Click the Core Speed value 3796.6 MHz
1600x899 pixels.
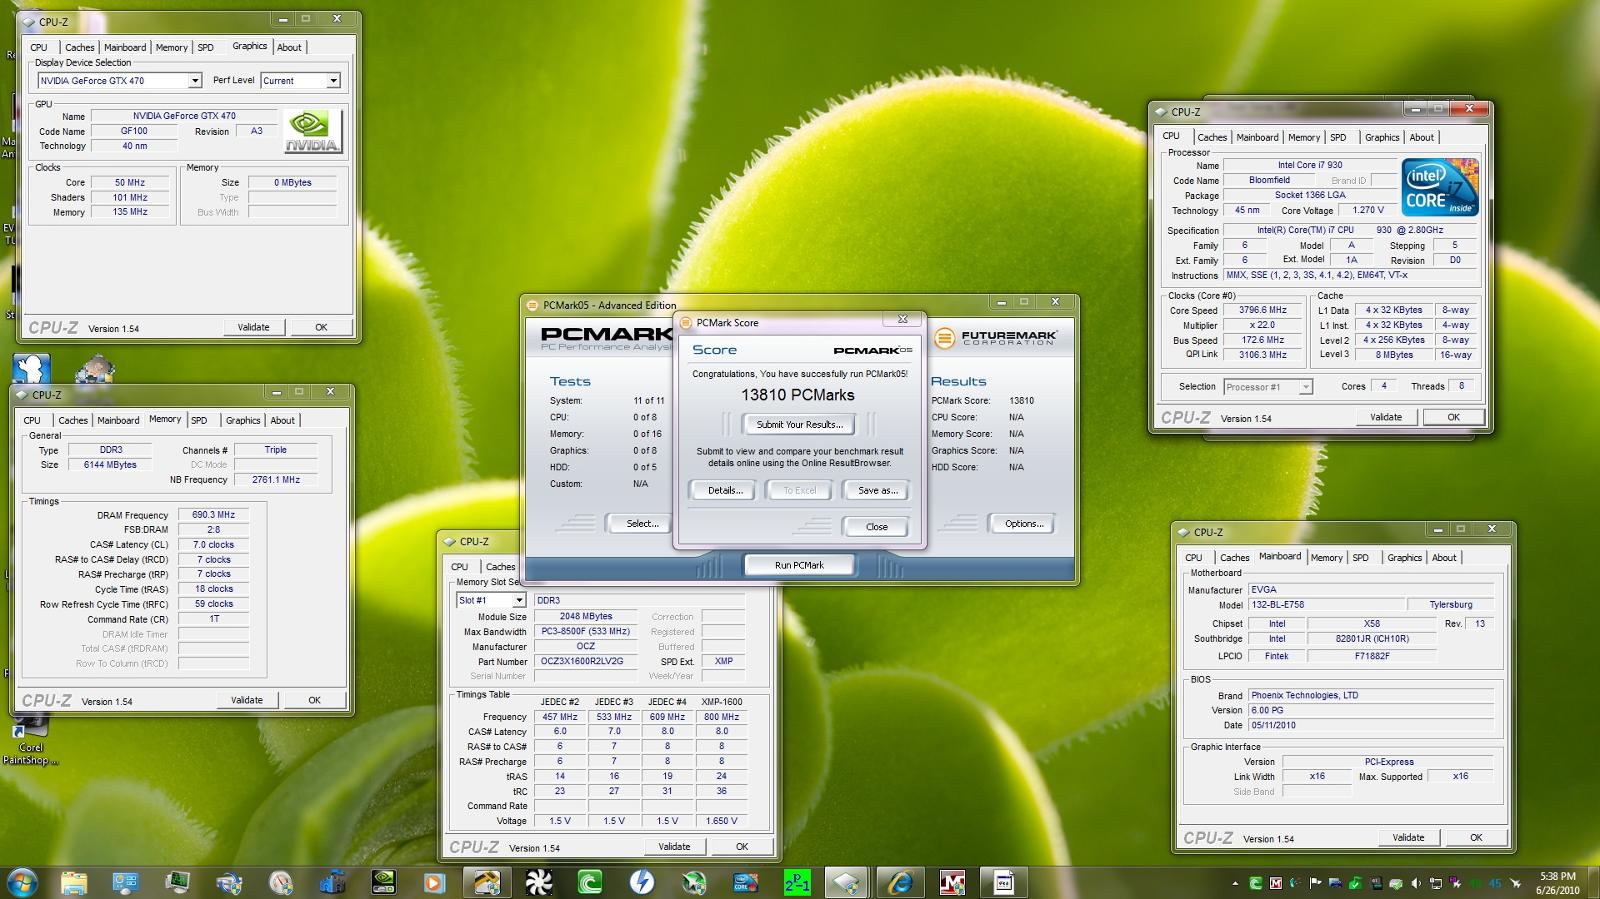click(x=1263, y=310)
